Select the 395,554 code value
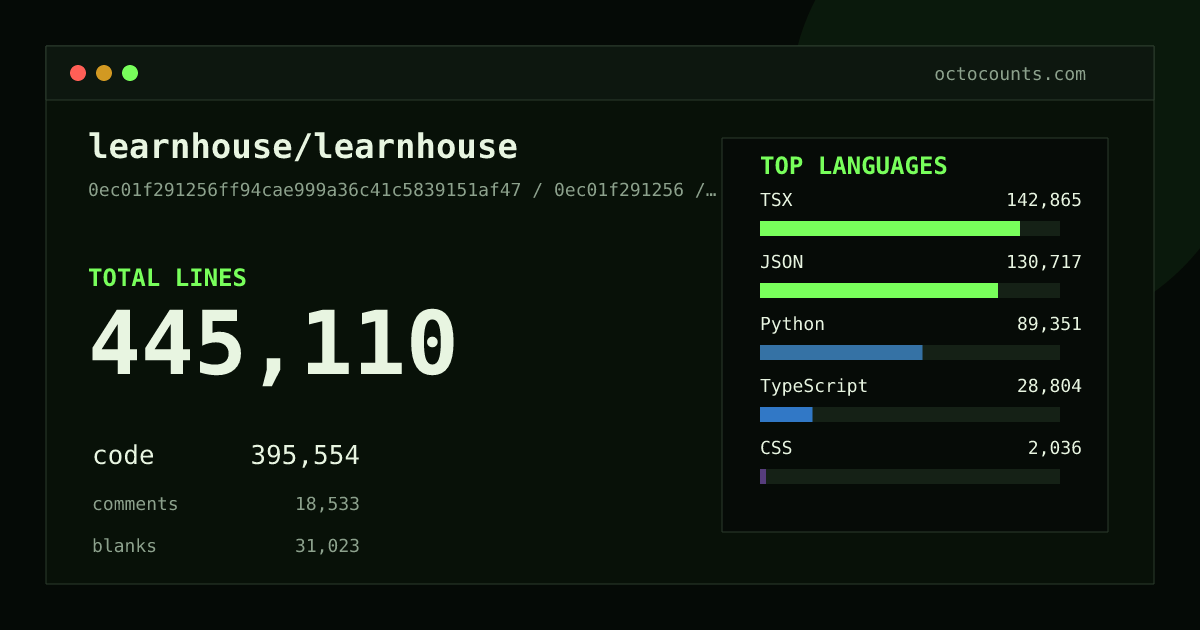This screenshot has height=630, width=1200. tap(305, 456)
